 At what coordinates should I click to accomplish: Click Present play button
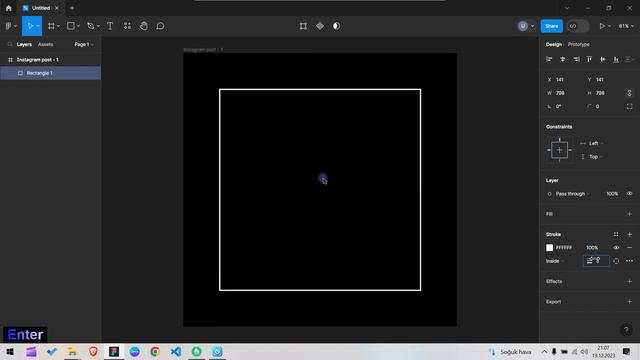pos(602,26)
